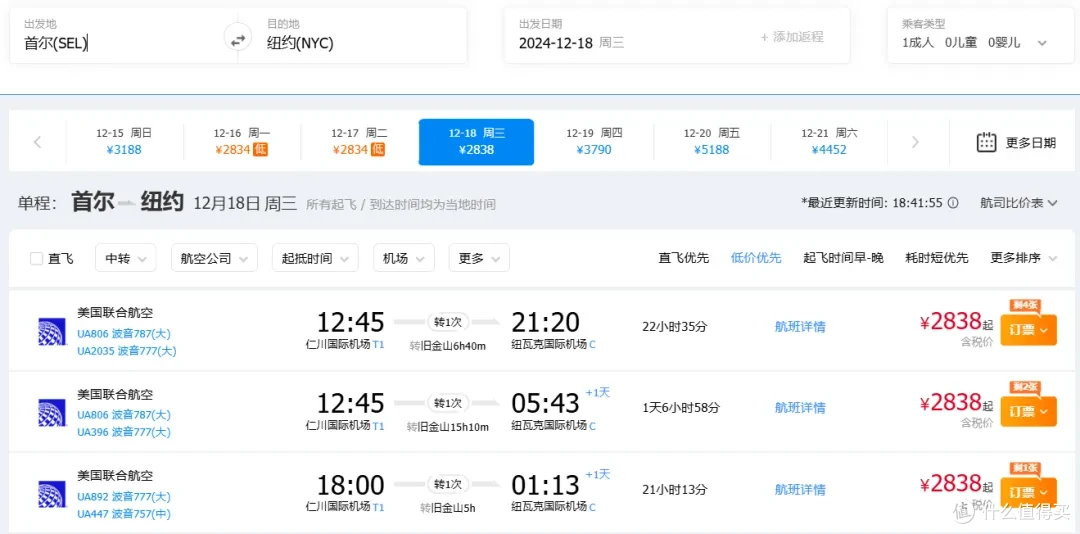Click the 01:13 arrival time

point(546,485)
